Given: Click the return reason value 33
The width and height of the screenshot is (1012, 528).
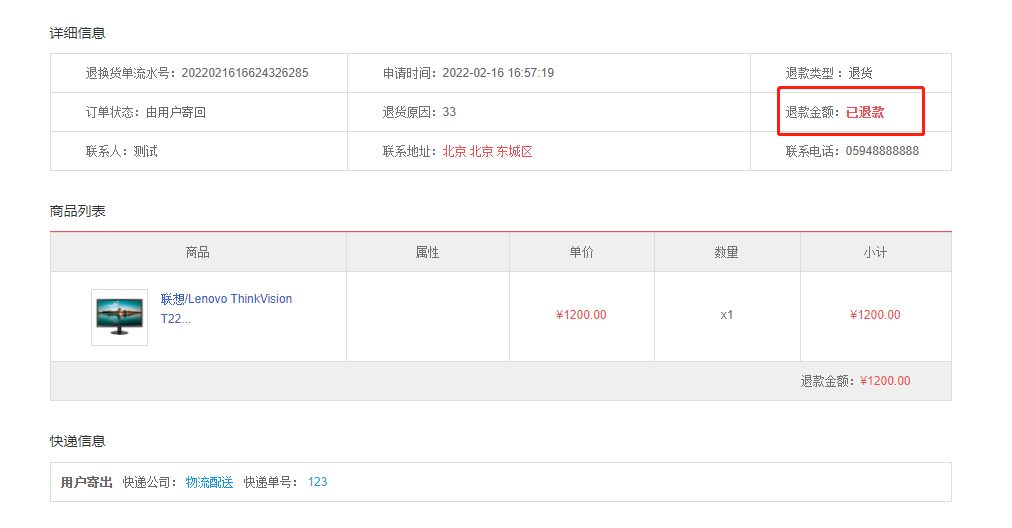Looking at the screenshot, I should click(x=449, y=112).
